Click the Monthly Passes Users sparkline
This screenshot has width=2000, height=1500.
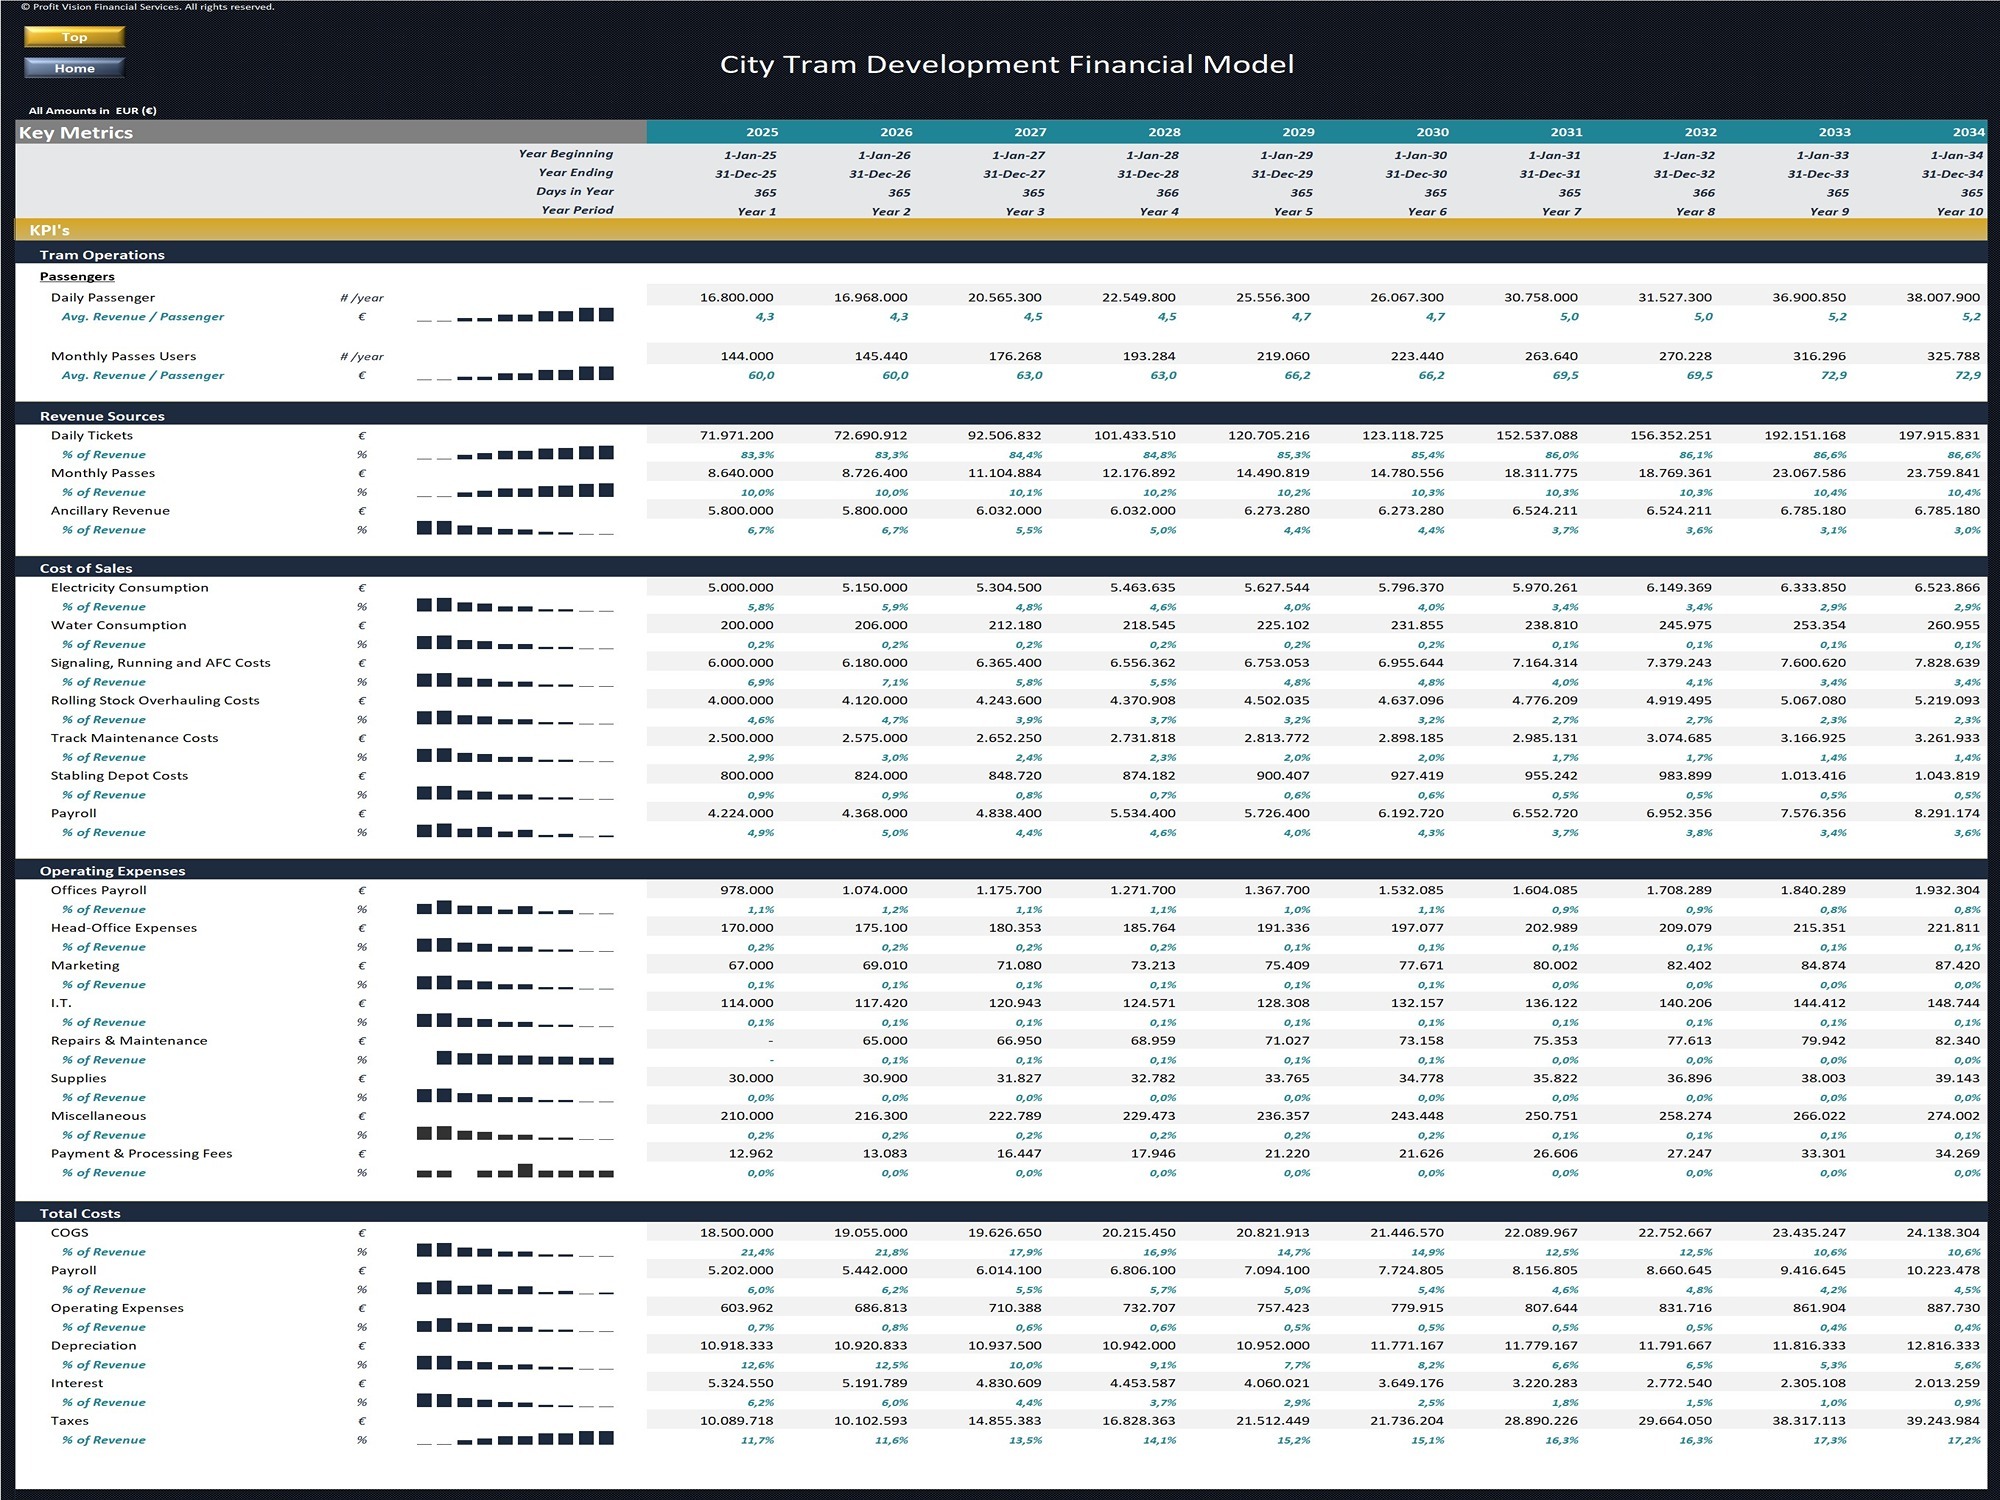tap(515, 374)
